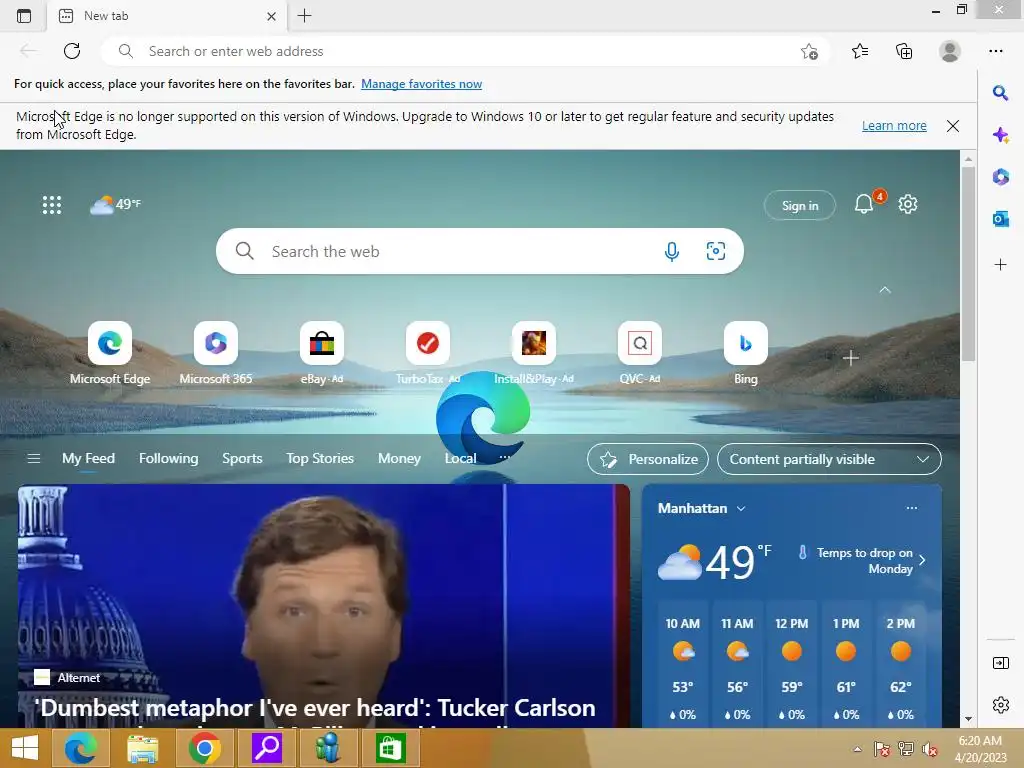Open the Content partially visible dropdown
This screenshot has width=1024, height=768.
[x=829, y=459]
